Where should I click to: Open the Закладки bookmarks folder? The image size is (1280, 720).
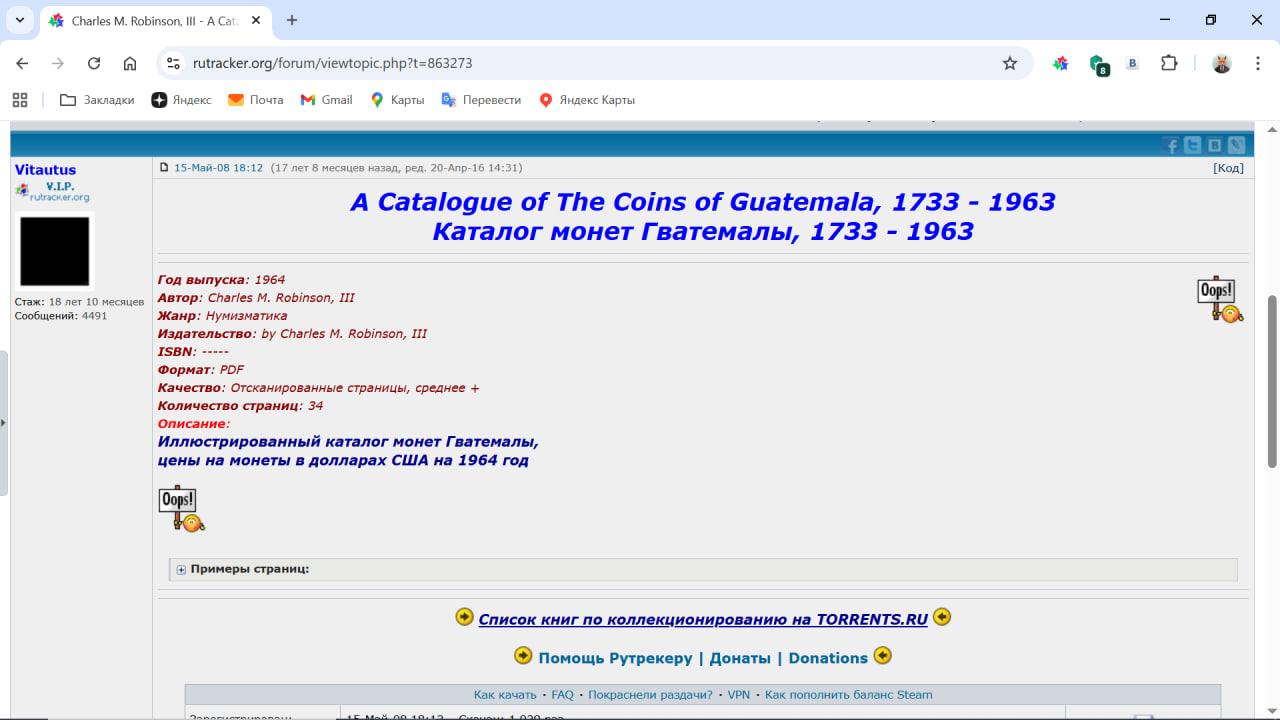(97, 100)
